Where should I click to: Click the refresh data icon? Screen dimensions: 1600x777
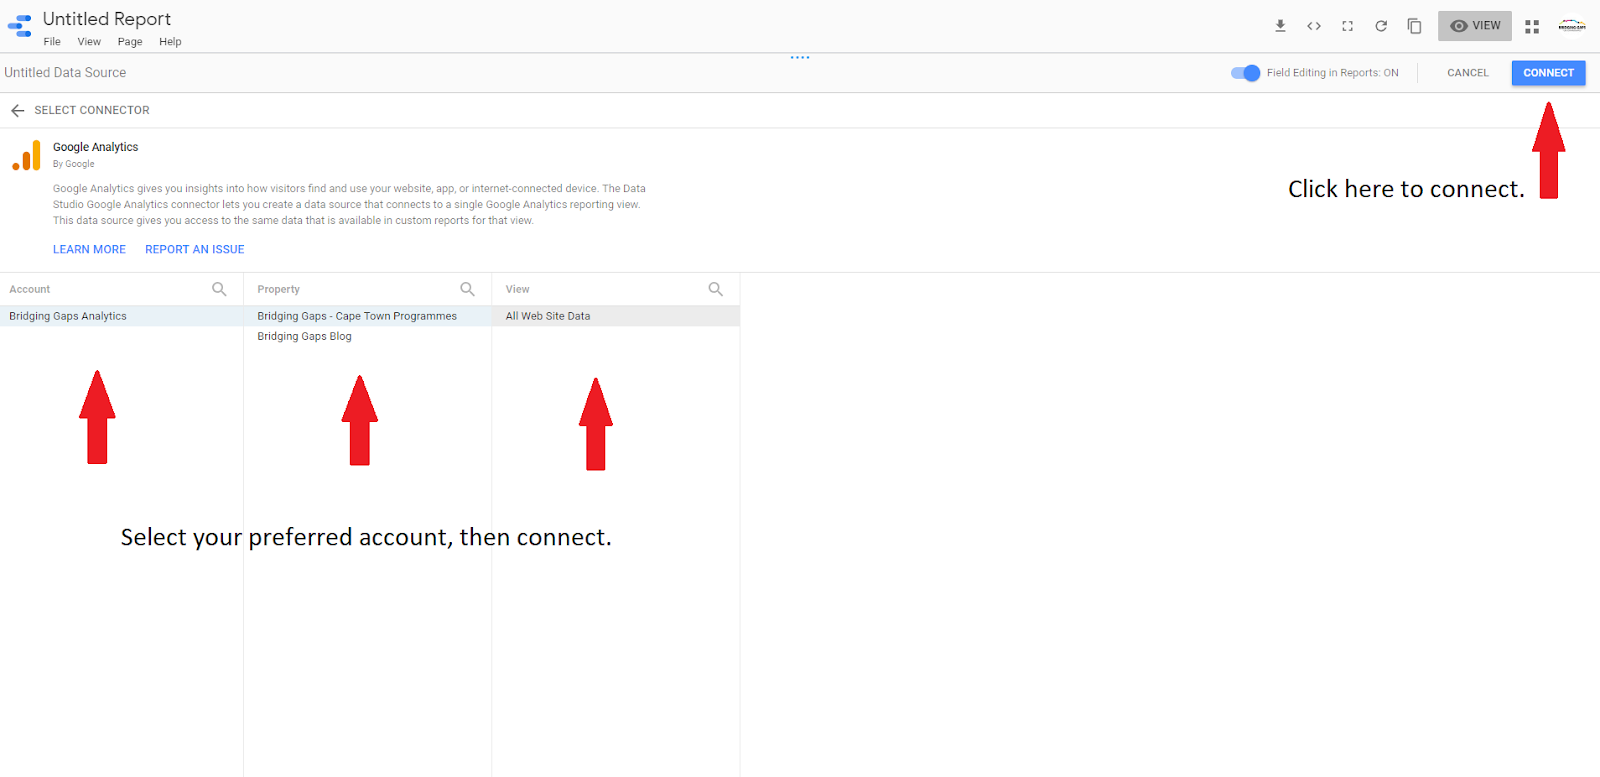point(1381,26)
